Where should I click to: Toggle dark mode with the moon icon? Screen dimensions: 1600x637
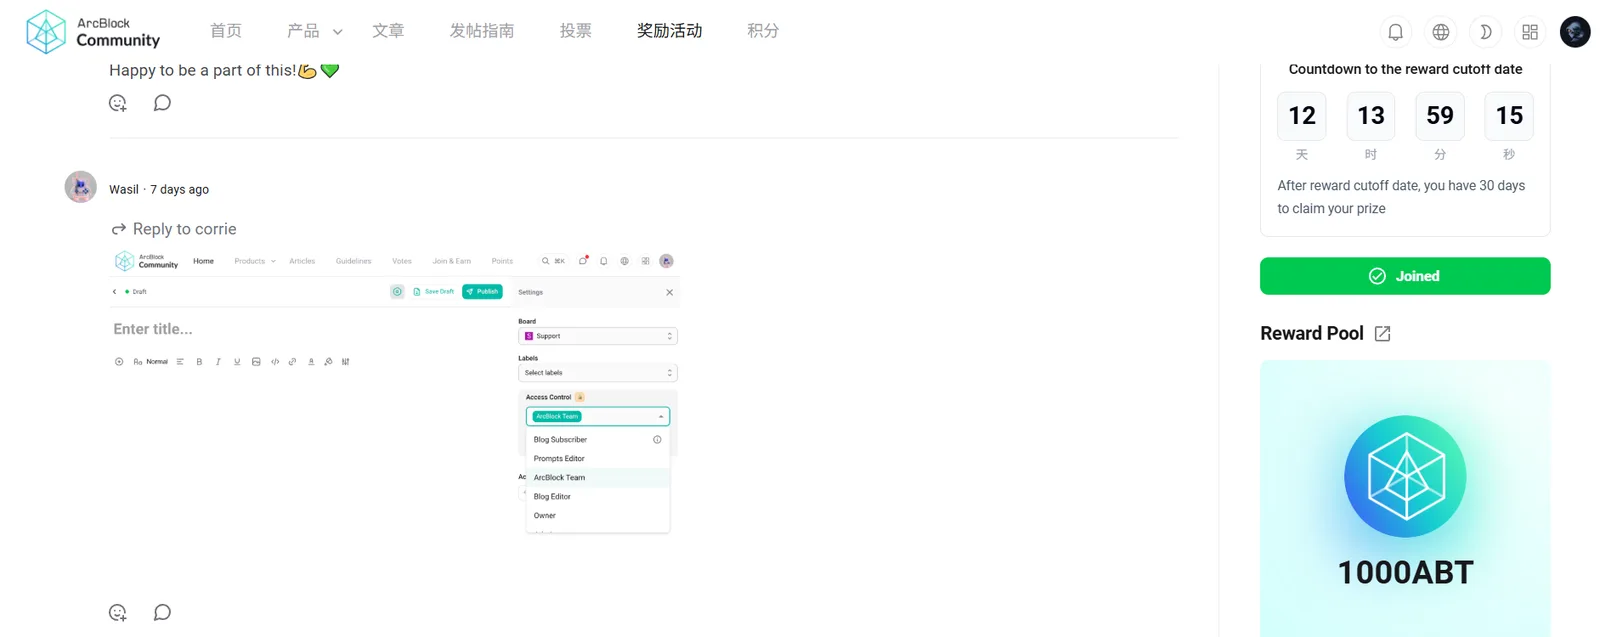pyautogui.click(x=1486, y=32)
